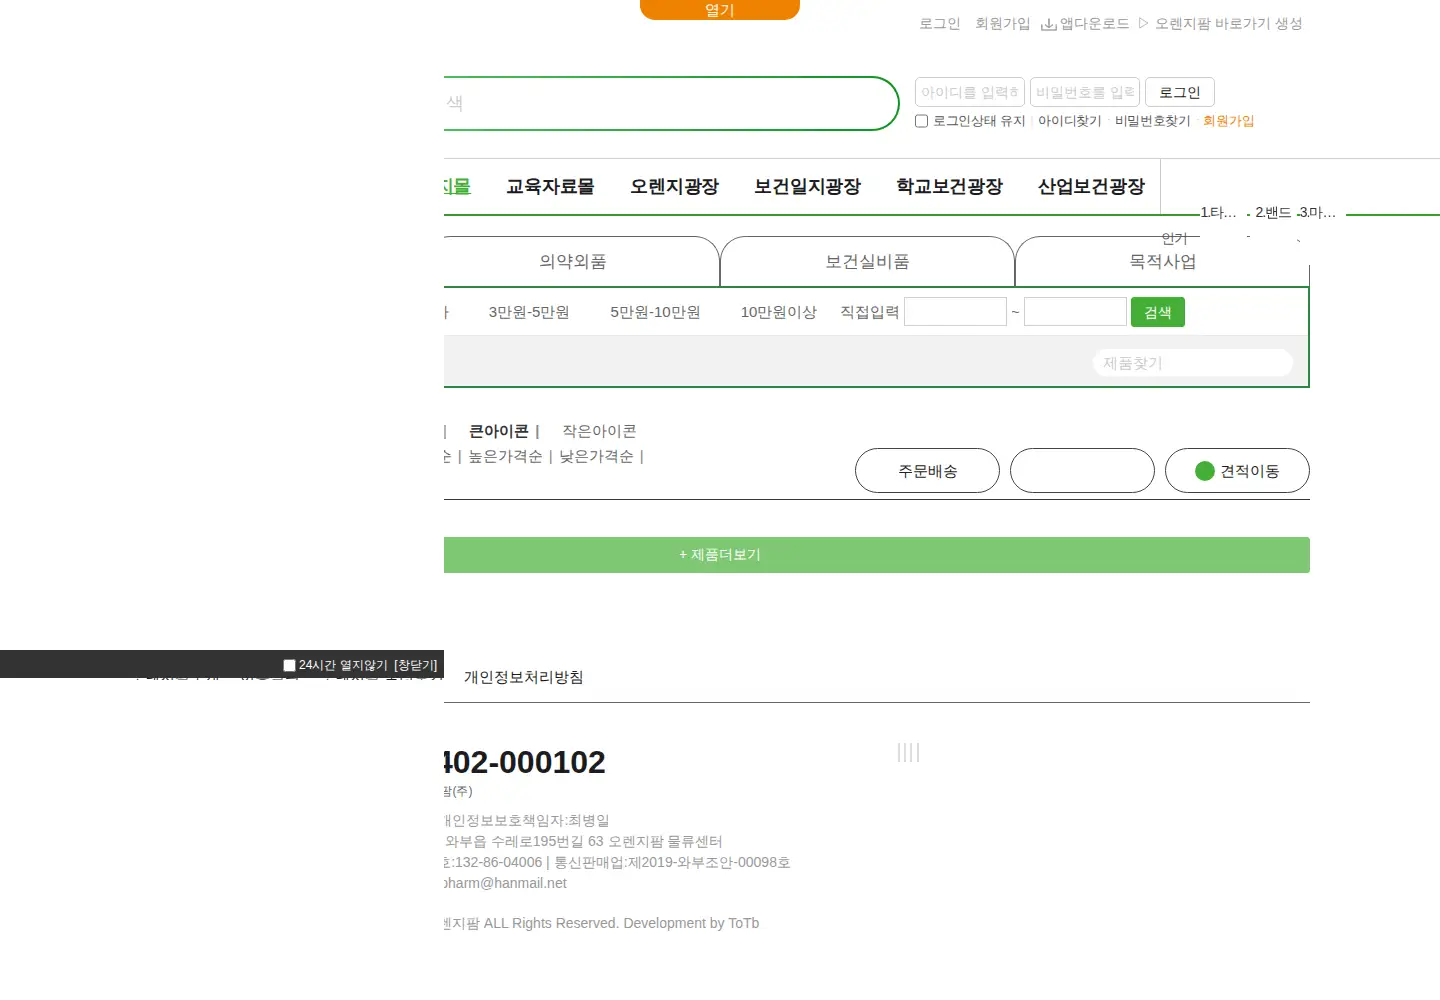Click the password input field

tap(1085, 92)
